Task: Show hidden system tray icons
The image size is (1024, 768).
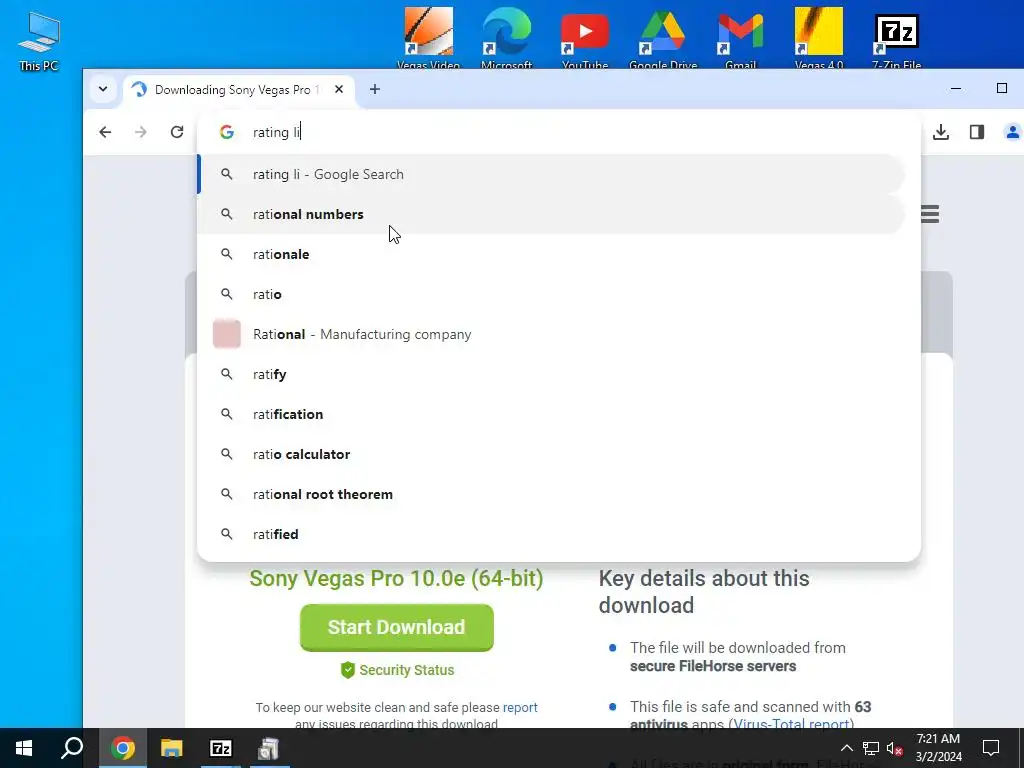Action: (846, 748)
